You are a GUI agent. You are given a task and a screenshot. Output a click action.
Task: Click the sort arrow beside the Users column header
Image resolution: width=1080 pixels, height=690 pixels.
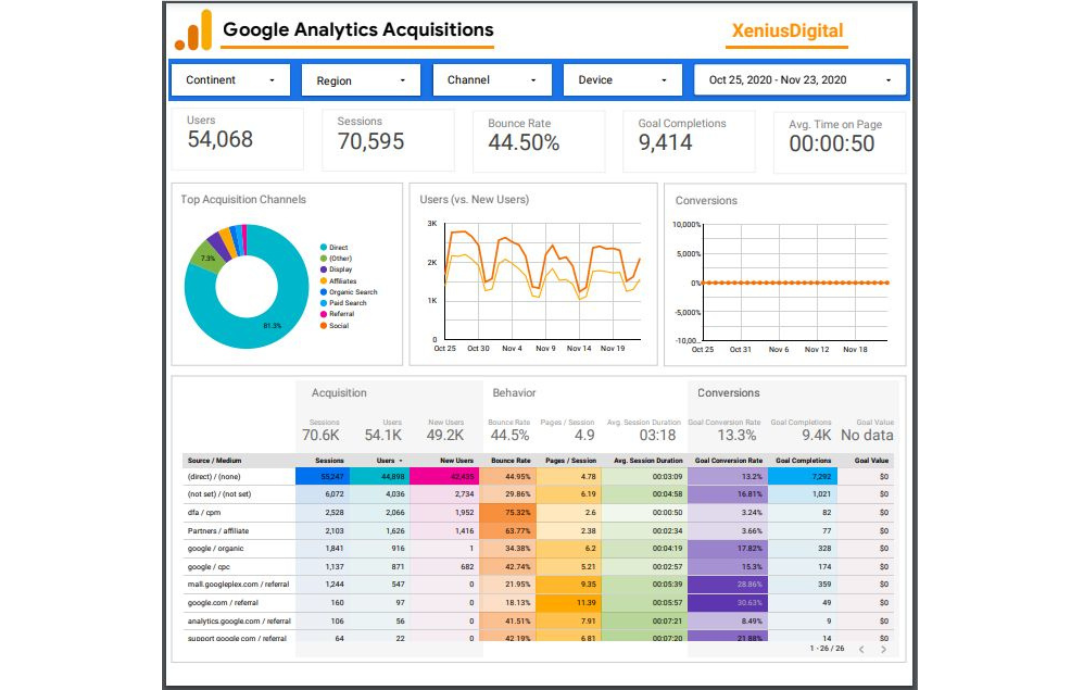point(401,460)
